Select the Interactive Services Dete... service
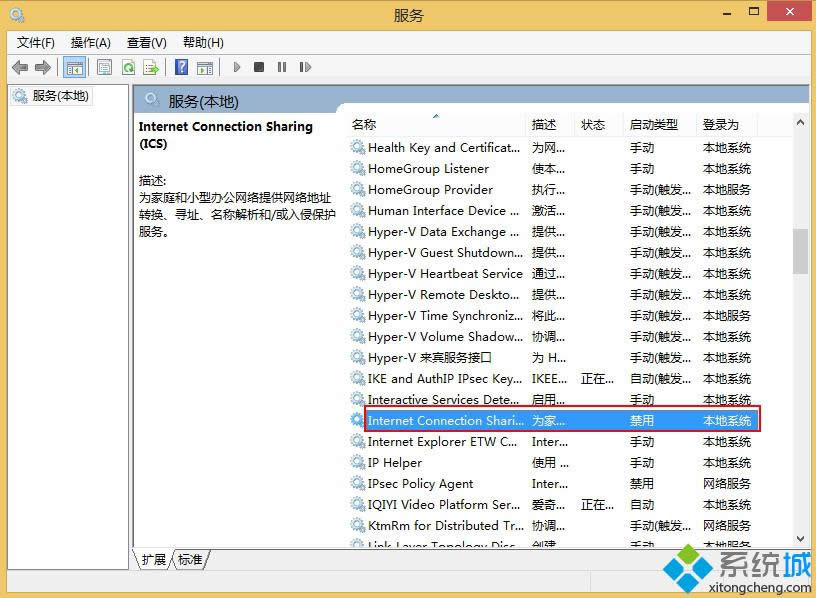Screen dimensions: 816x598 pos(552,400)
